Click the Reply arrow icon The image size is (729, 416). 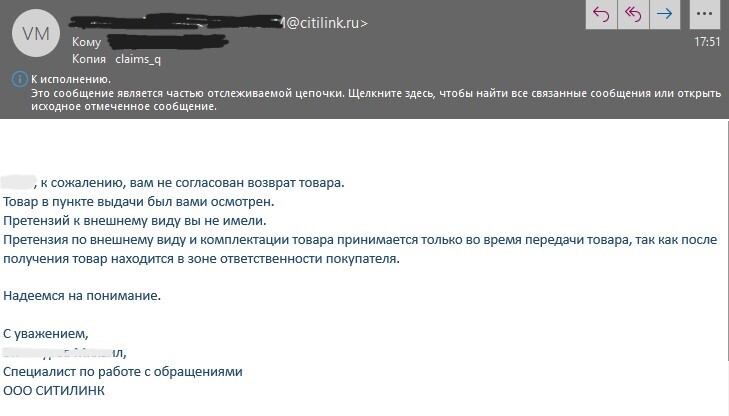click(602, 13)
